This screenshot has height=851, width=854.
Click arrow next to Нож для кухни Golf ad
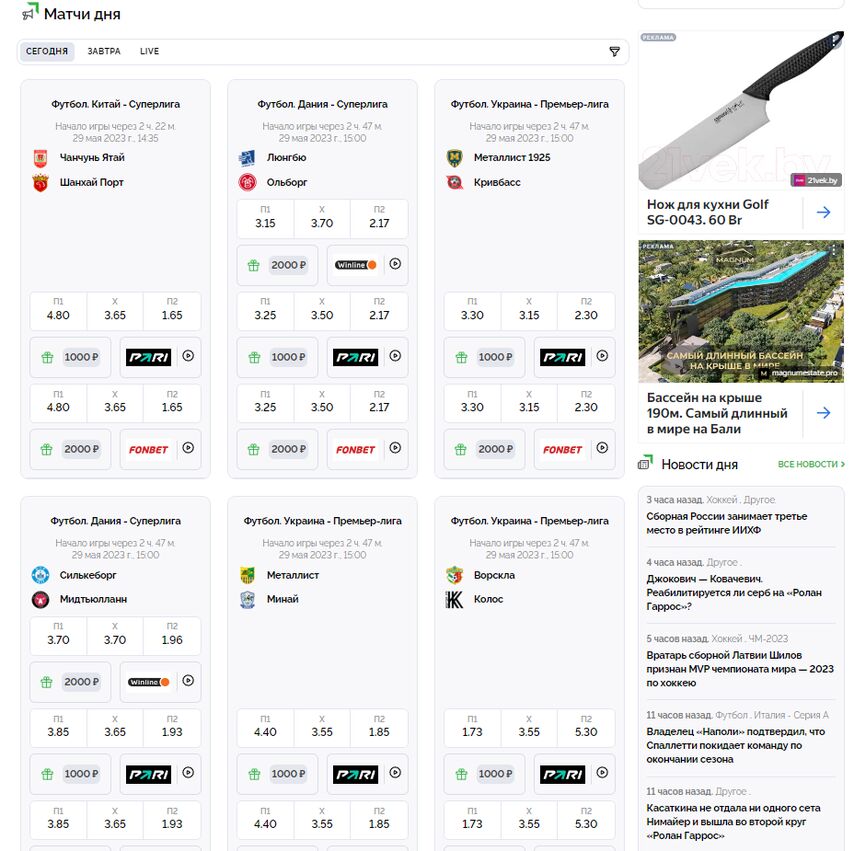824,212
